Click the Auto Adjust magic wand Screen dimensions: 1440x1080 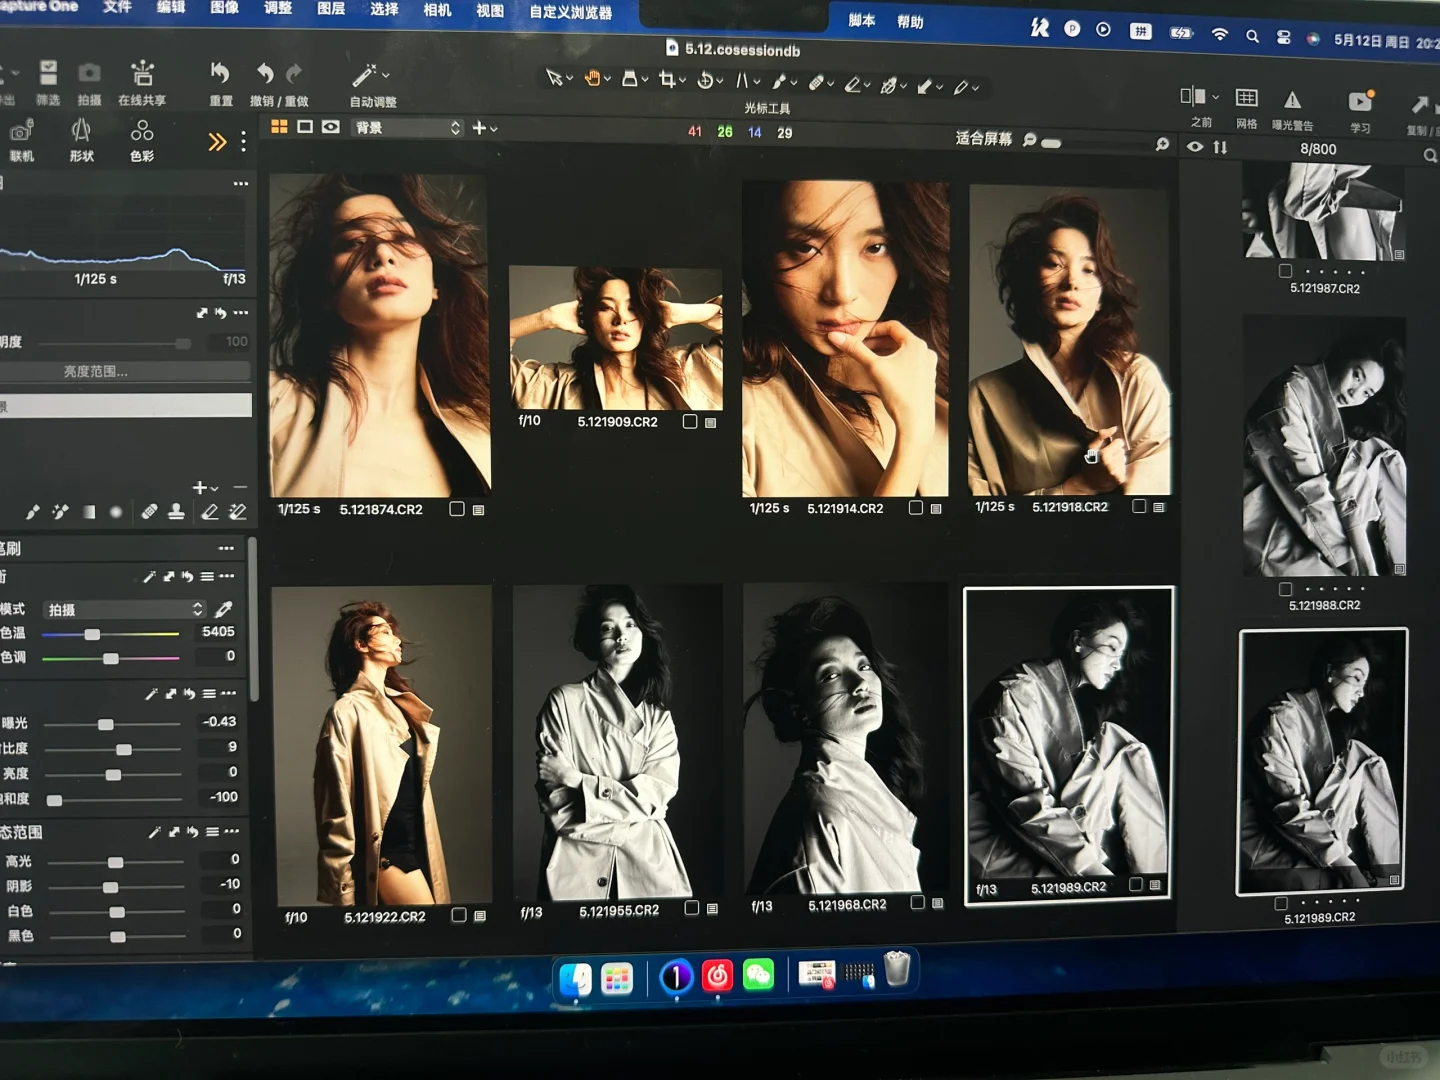click(364, 75)
